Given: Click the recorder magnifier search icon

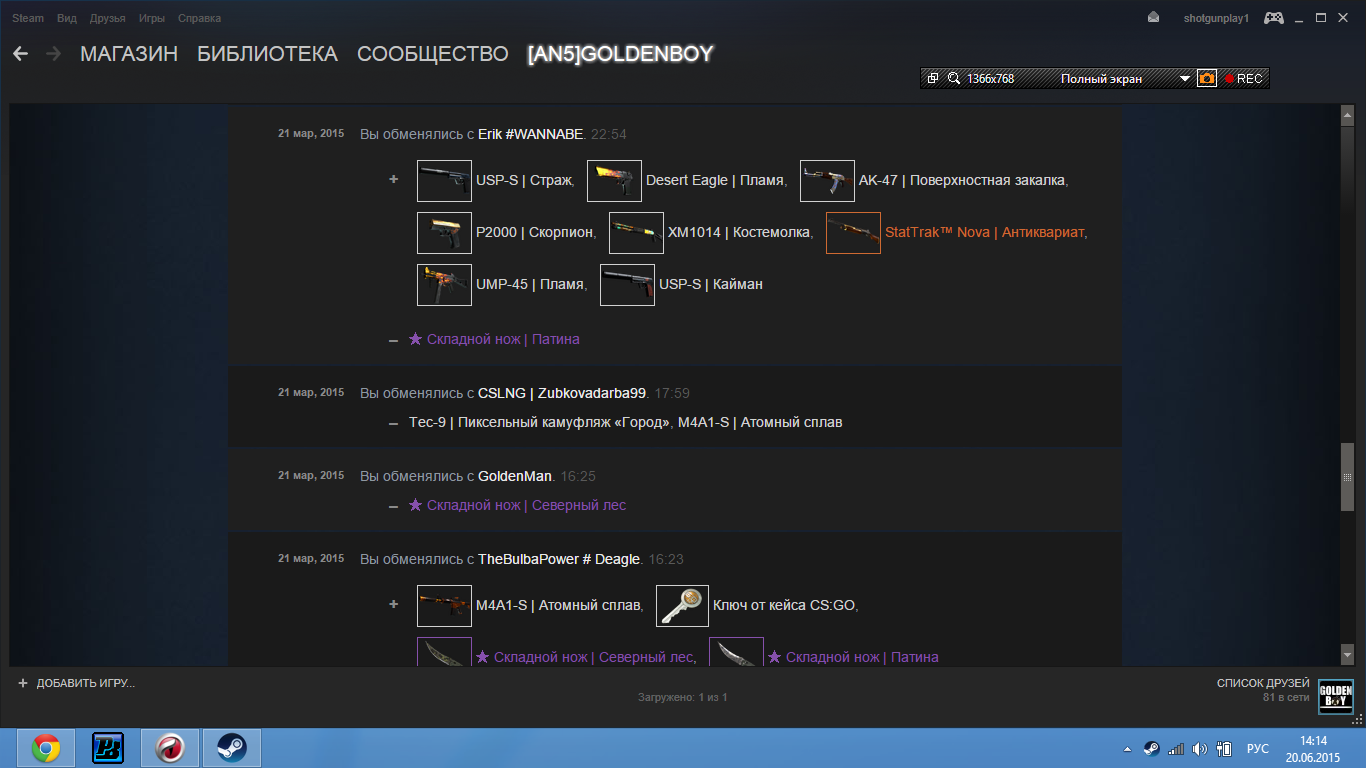Looking at the screenshot, I should coord(953,78).
